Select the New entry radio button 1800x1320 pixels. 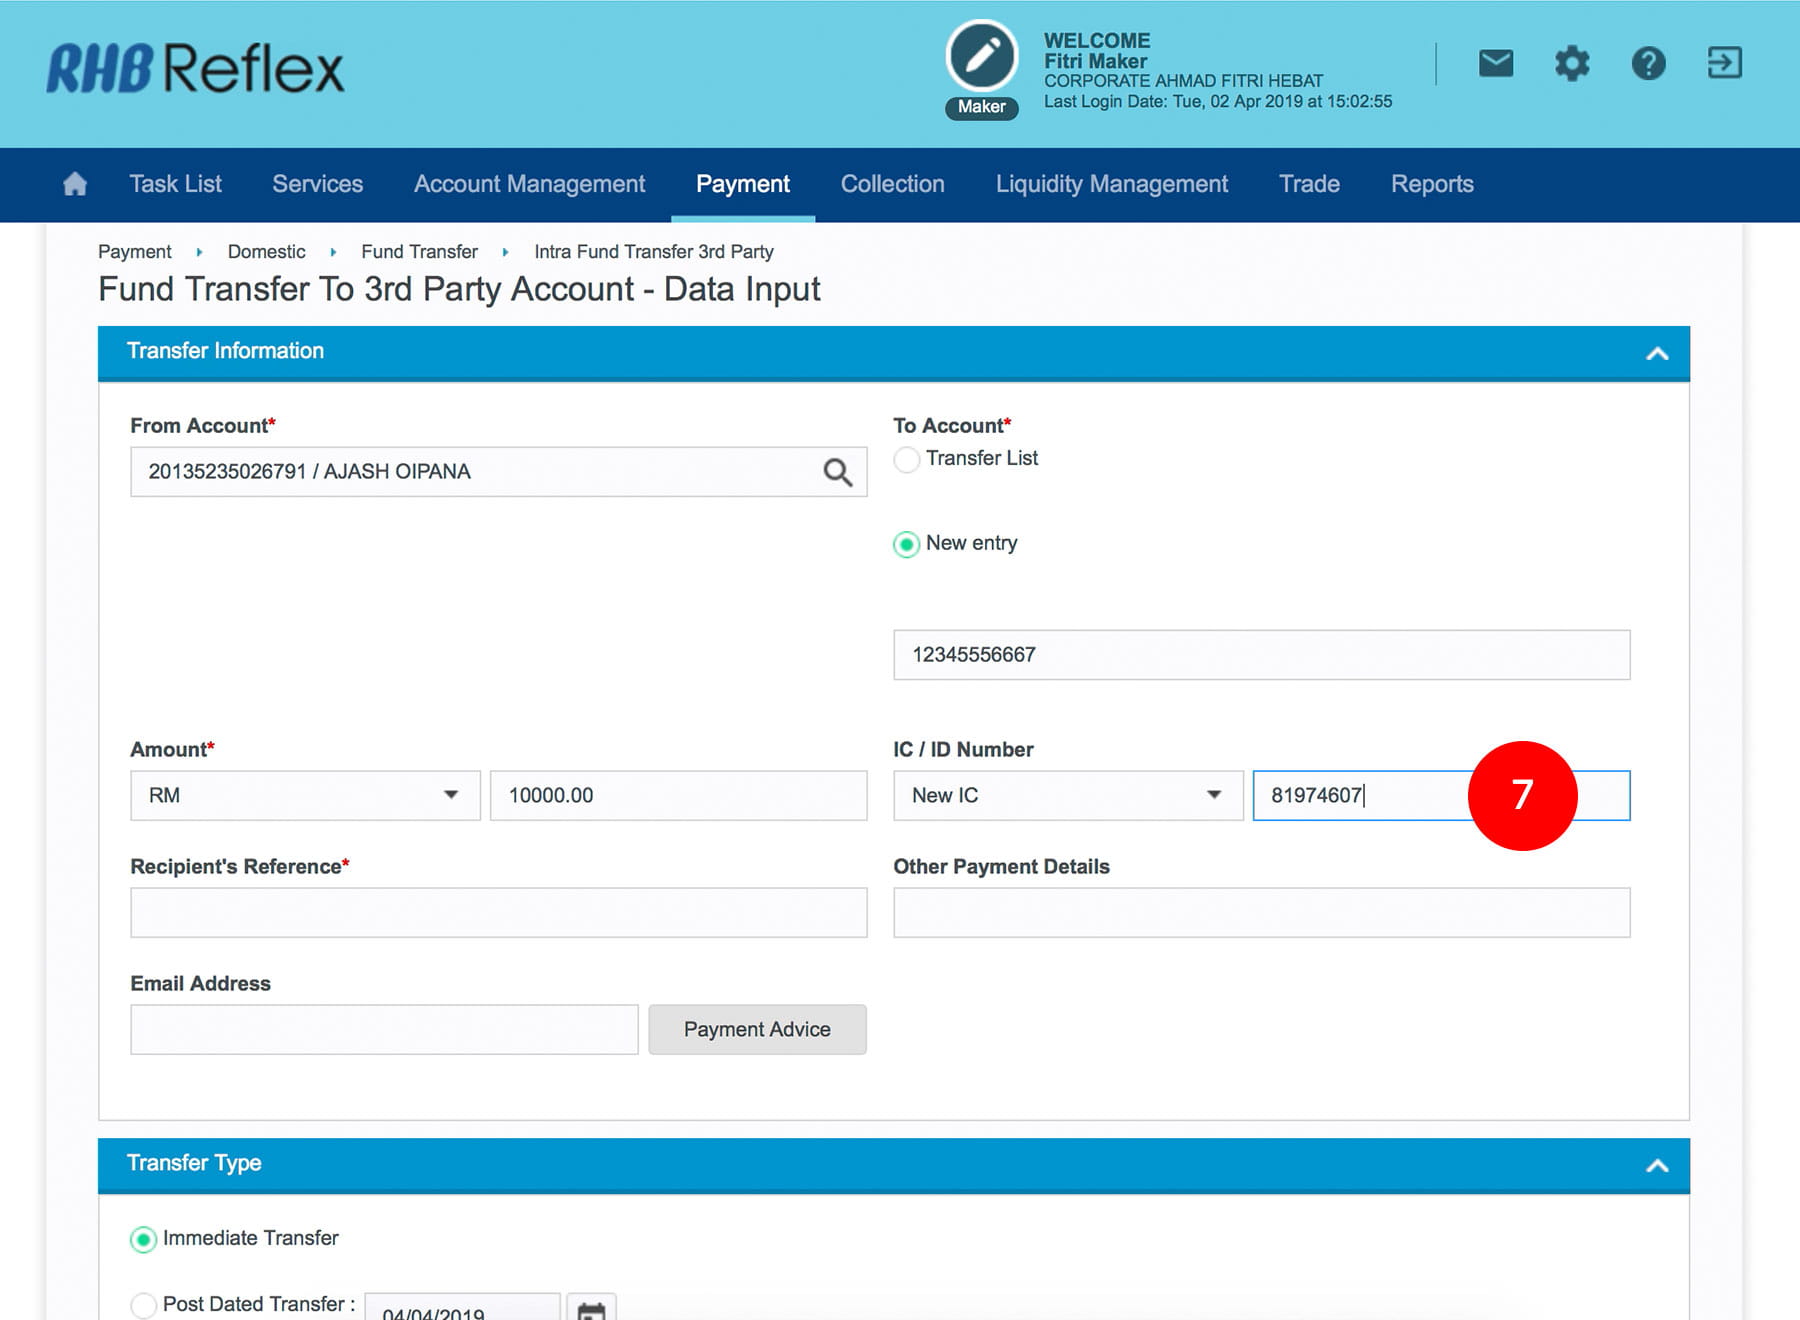[907, 544]
